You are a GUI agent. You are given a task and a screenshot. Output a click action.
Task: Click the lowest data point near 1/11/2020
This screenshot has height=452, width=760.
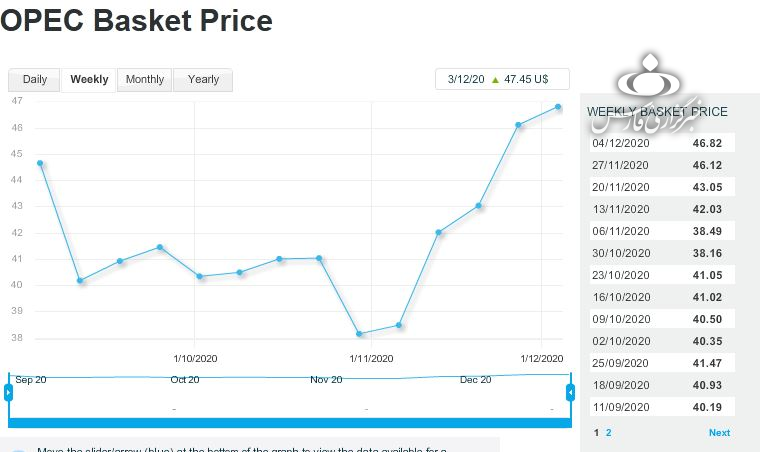point(359,334)
